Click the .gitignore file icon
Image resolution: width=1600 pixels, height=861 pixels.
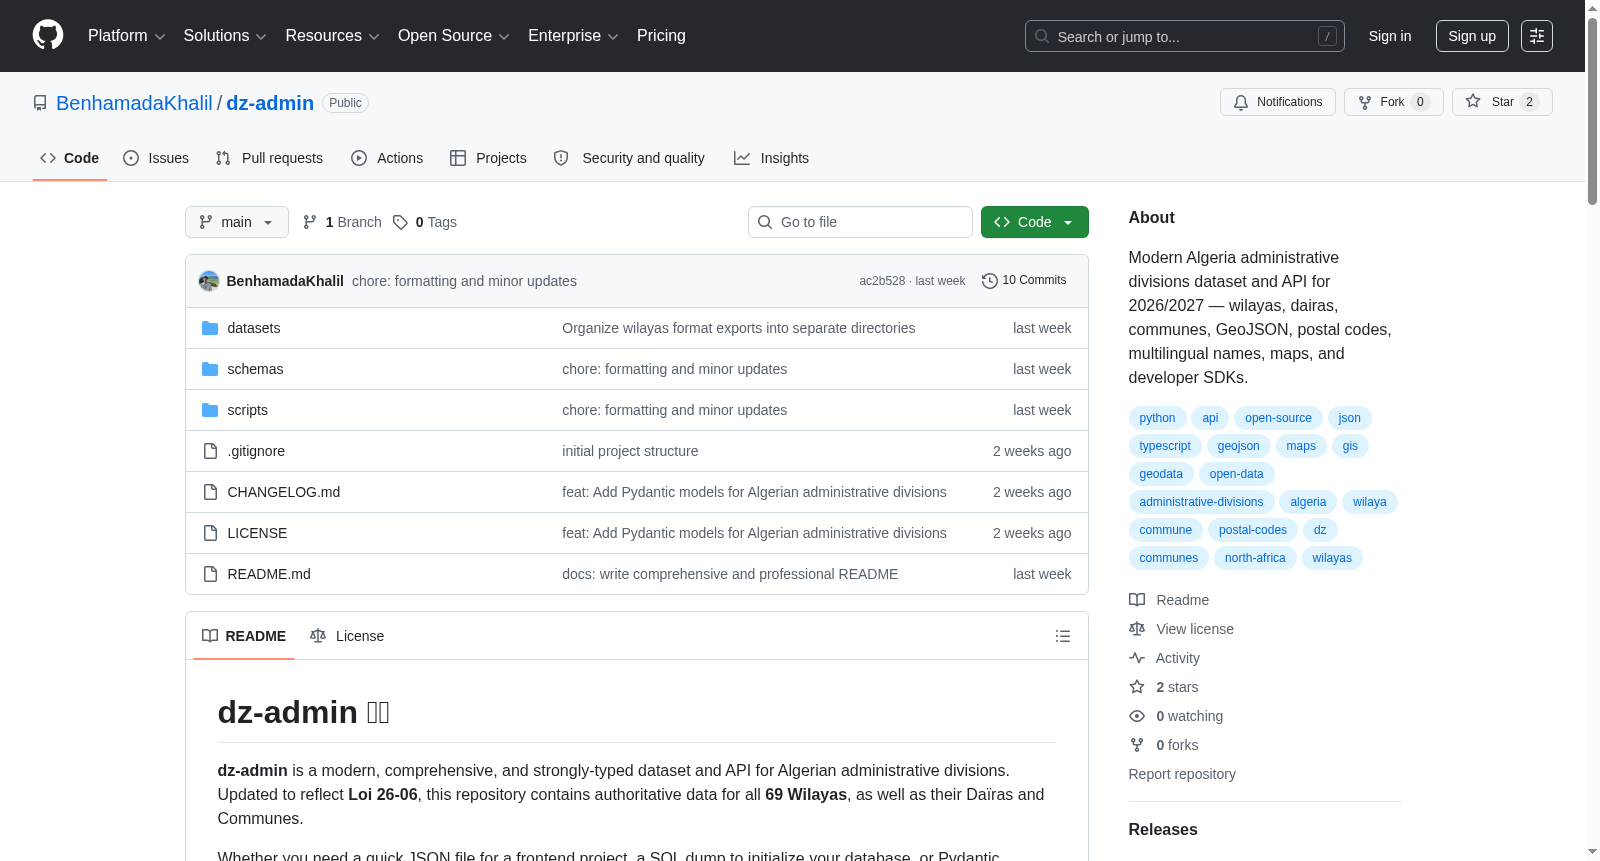[210, 451]
